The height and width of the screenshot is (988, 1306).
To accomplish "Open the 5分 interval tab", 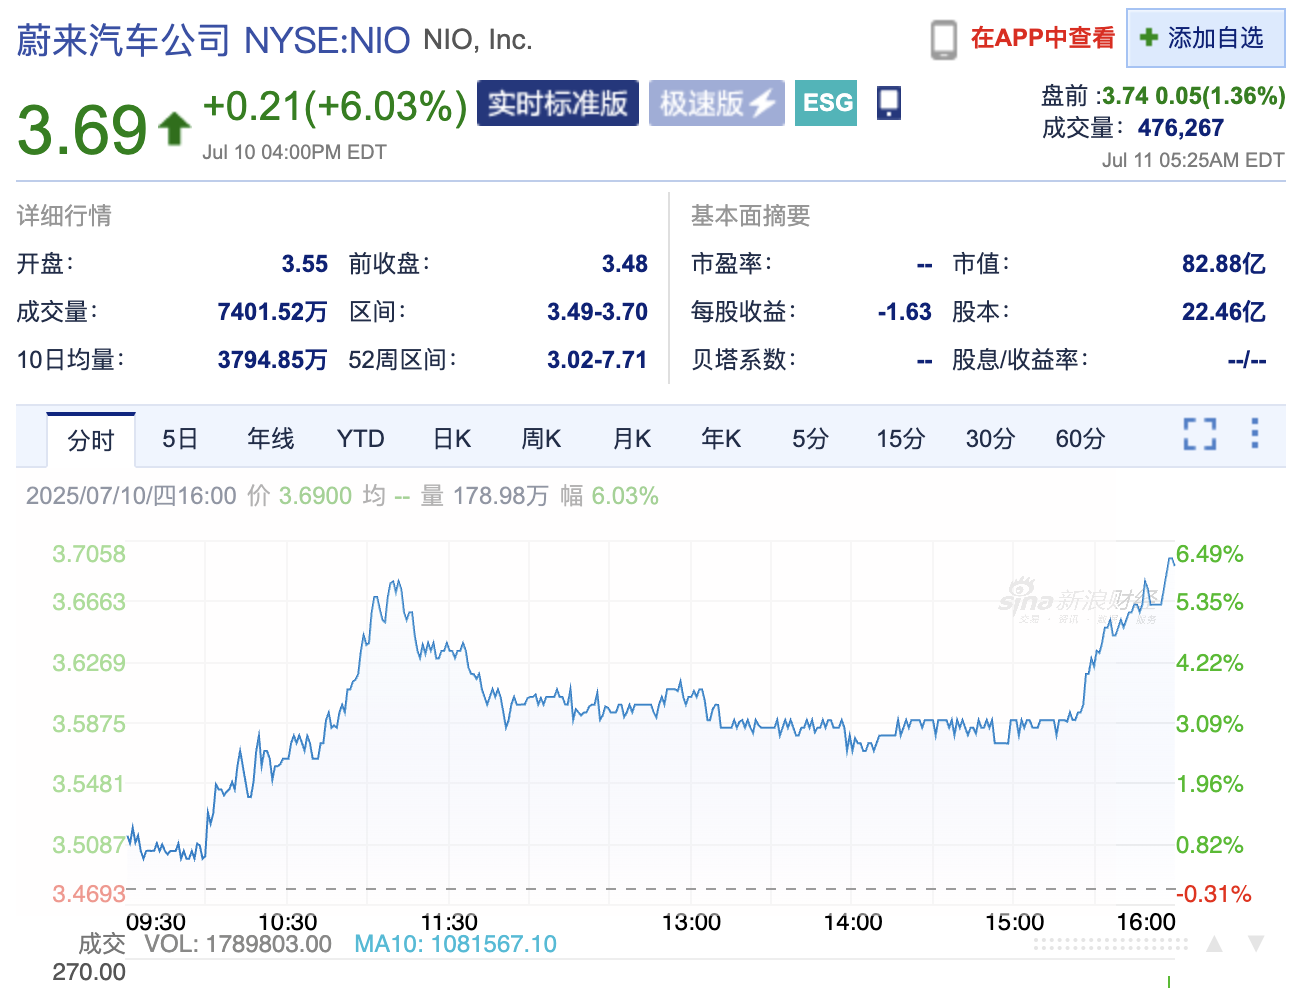I will [810, 439].
